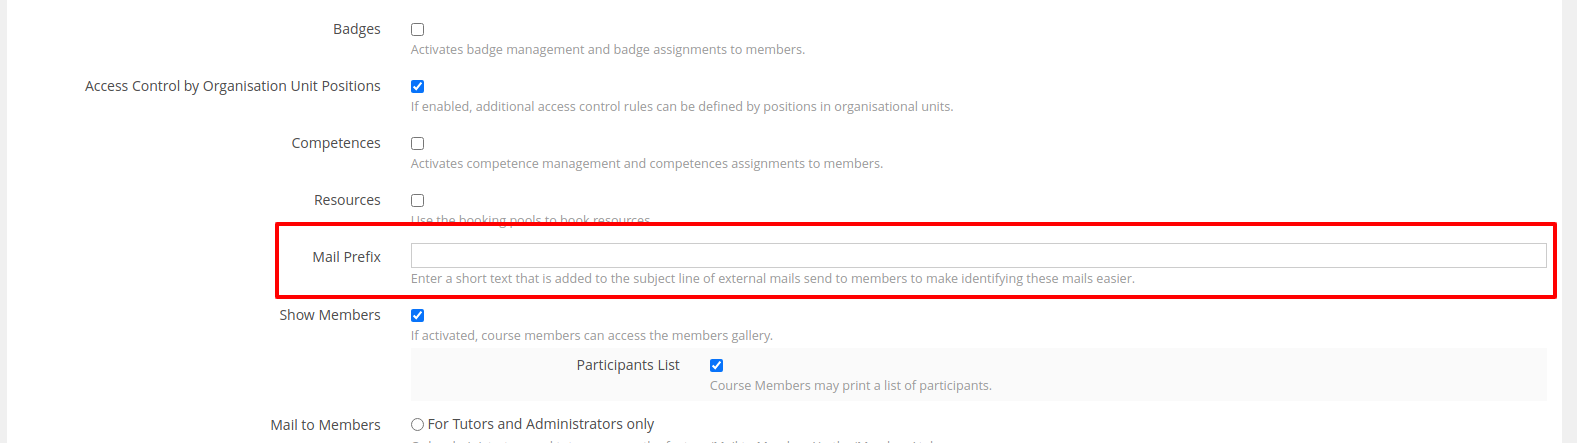Enable the Badges checkbox
The height and width of the screenshot is (443, 1577).
point(418,30)
